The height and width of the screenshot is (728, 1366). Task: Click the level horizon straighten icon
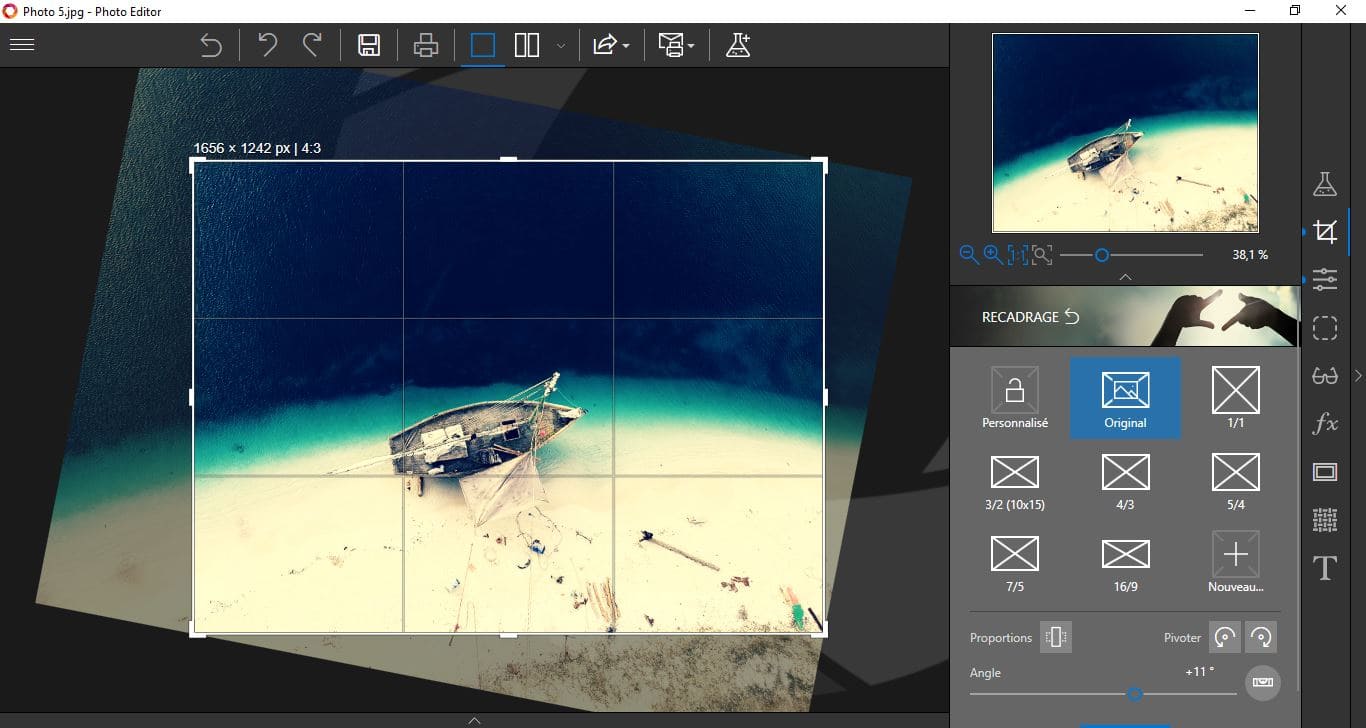click(x=1263, y=682)
